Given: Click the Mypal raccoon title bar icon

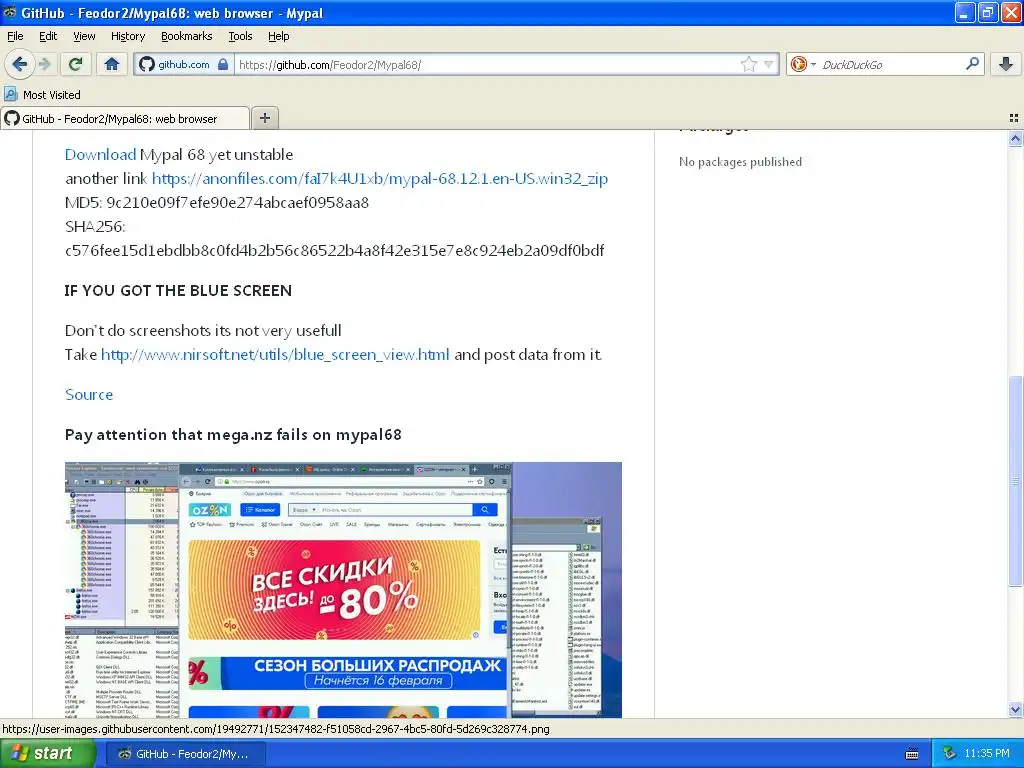Looking at the screenshot, I should [9, 12].
